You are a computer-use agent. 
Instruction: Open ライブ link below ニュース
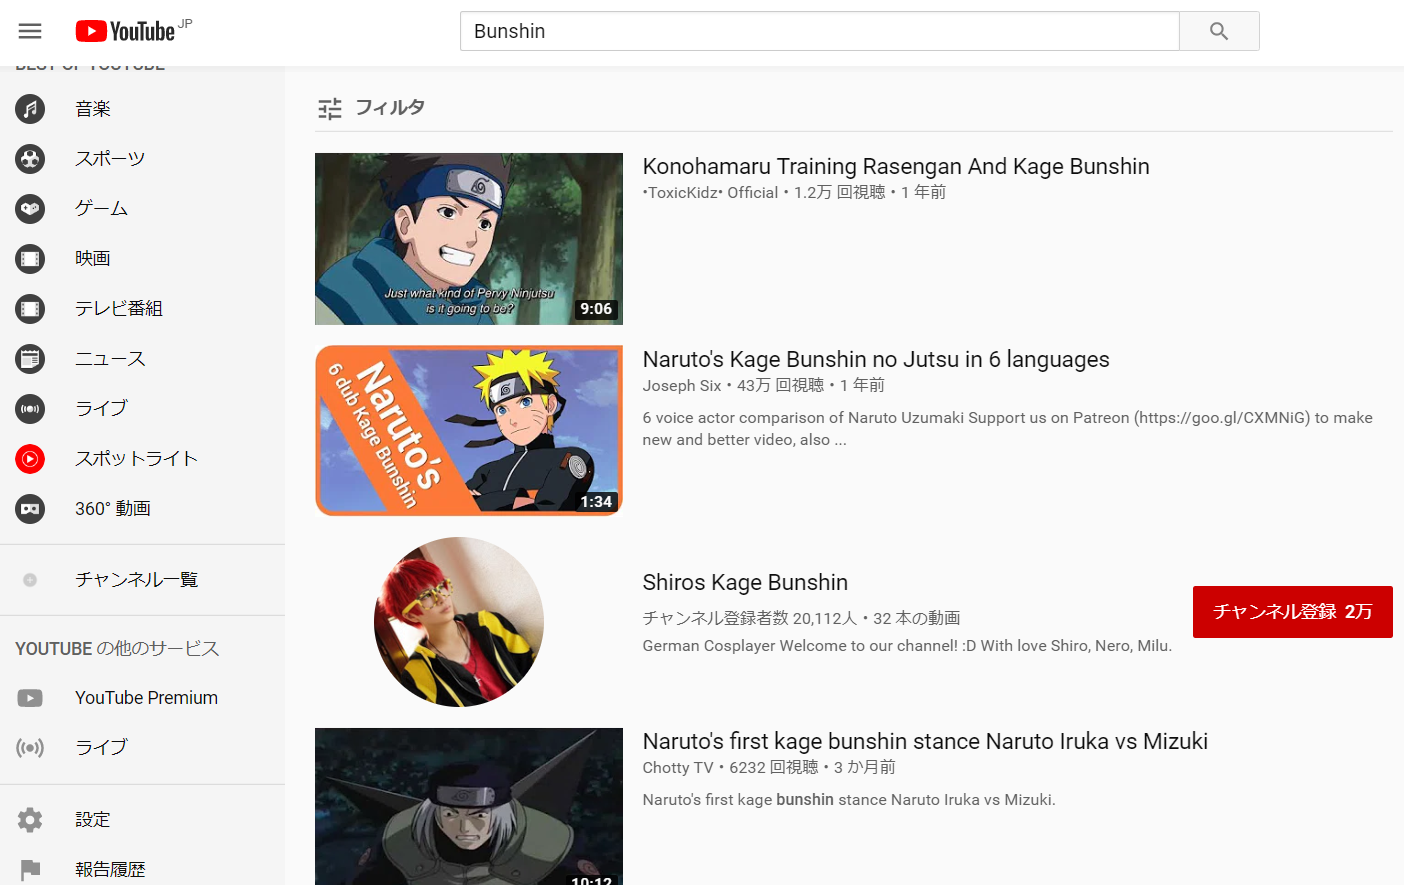101,409
